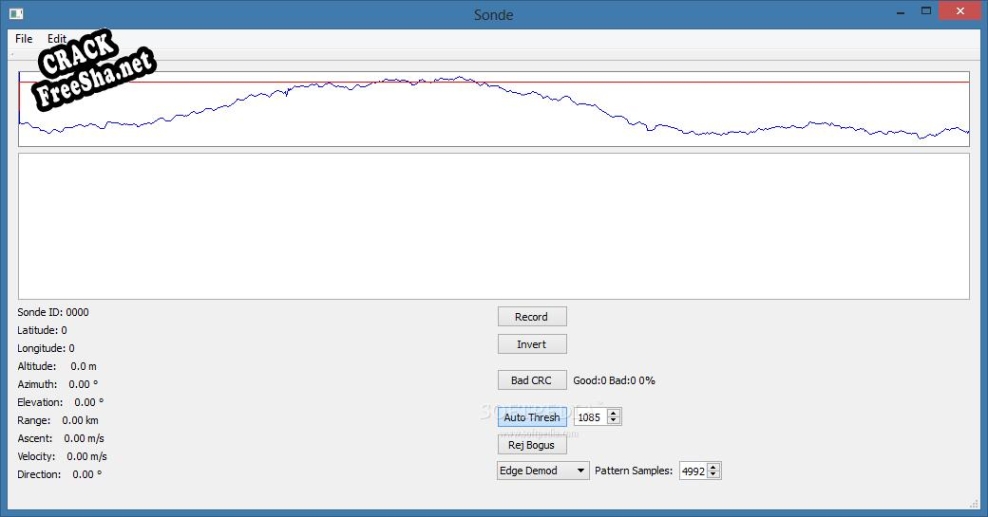Decrease threshold value with down arrow

pos(614,421)
